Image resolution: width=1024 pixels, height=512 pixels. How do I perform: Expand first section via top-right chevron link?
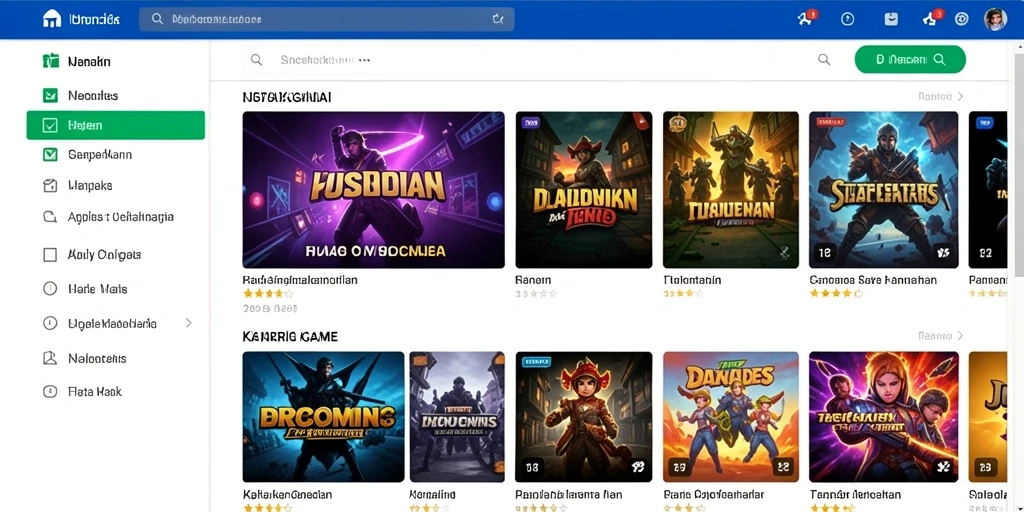(x=941, y=96)
